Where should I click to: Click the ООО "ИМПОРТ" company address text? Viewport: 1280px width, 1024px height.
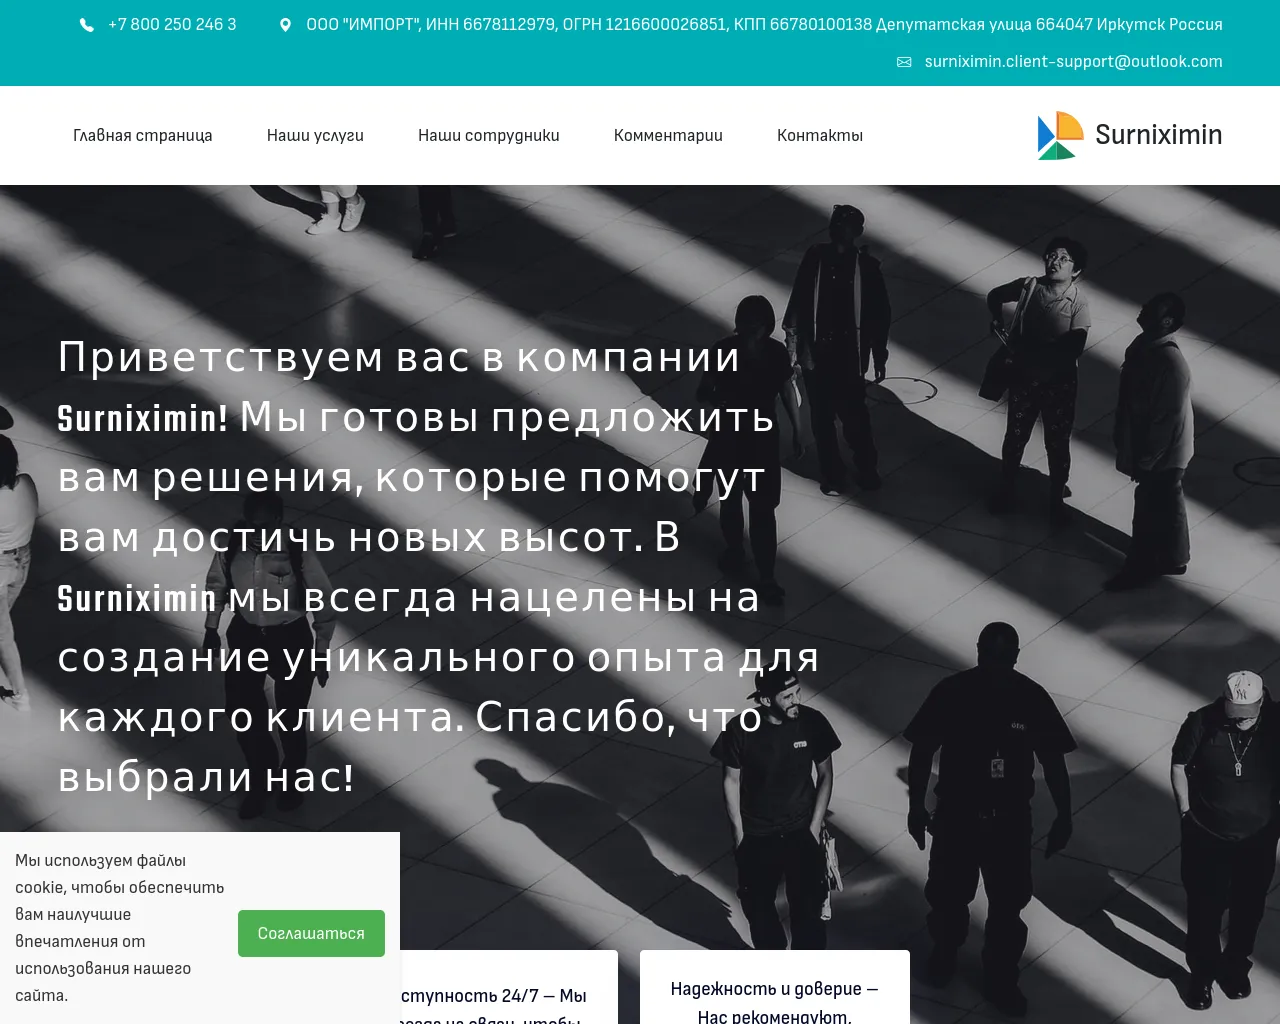point(764,25)
